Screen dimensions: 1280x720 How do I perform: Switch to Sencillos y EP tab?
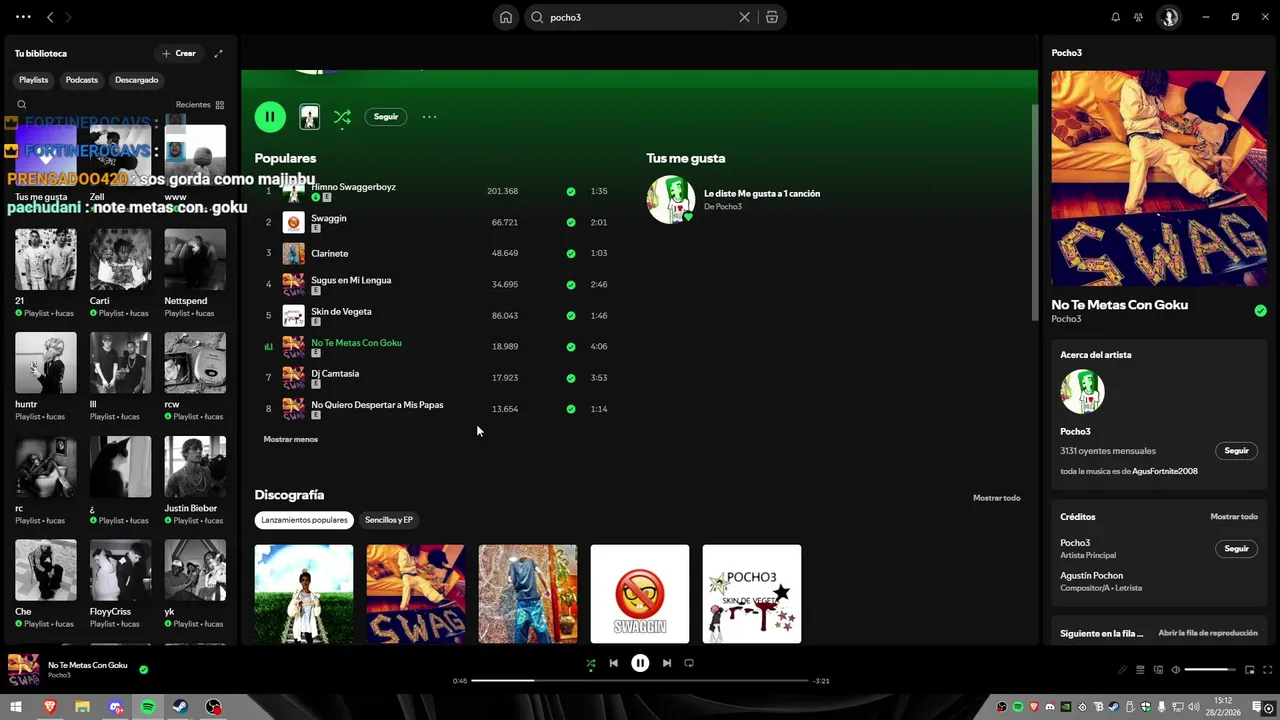[389, 520]
